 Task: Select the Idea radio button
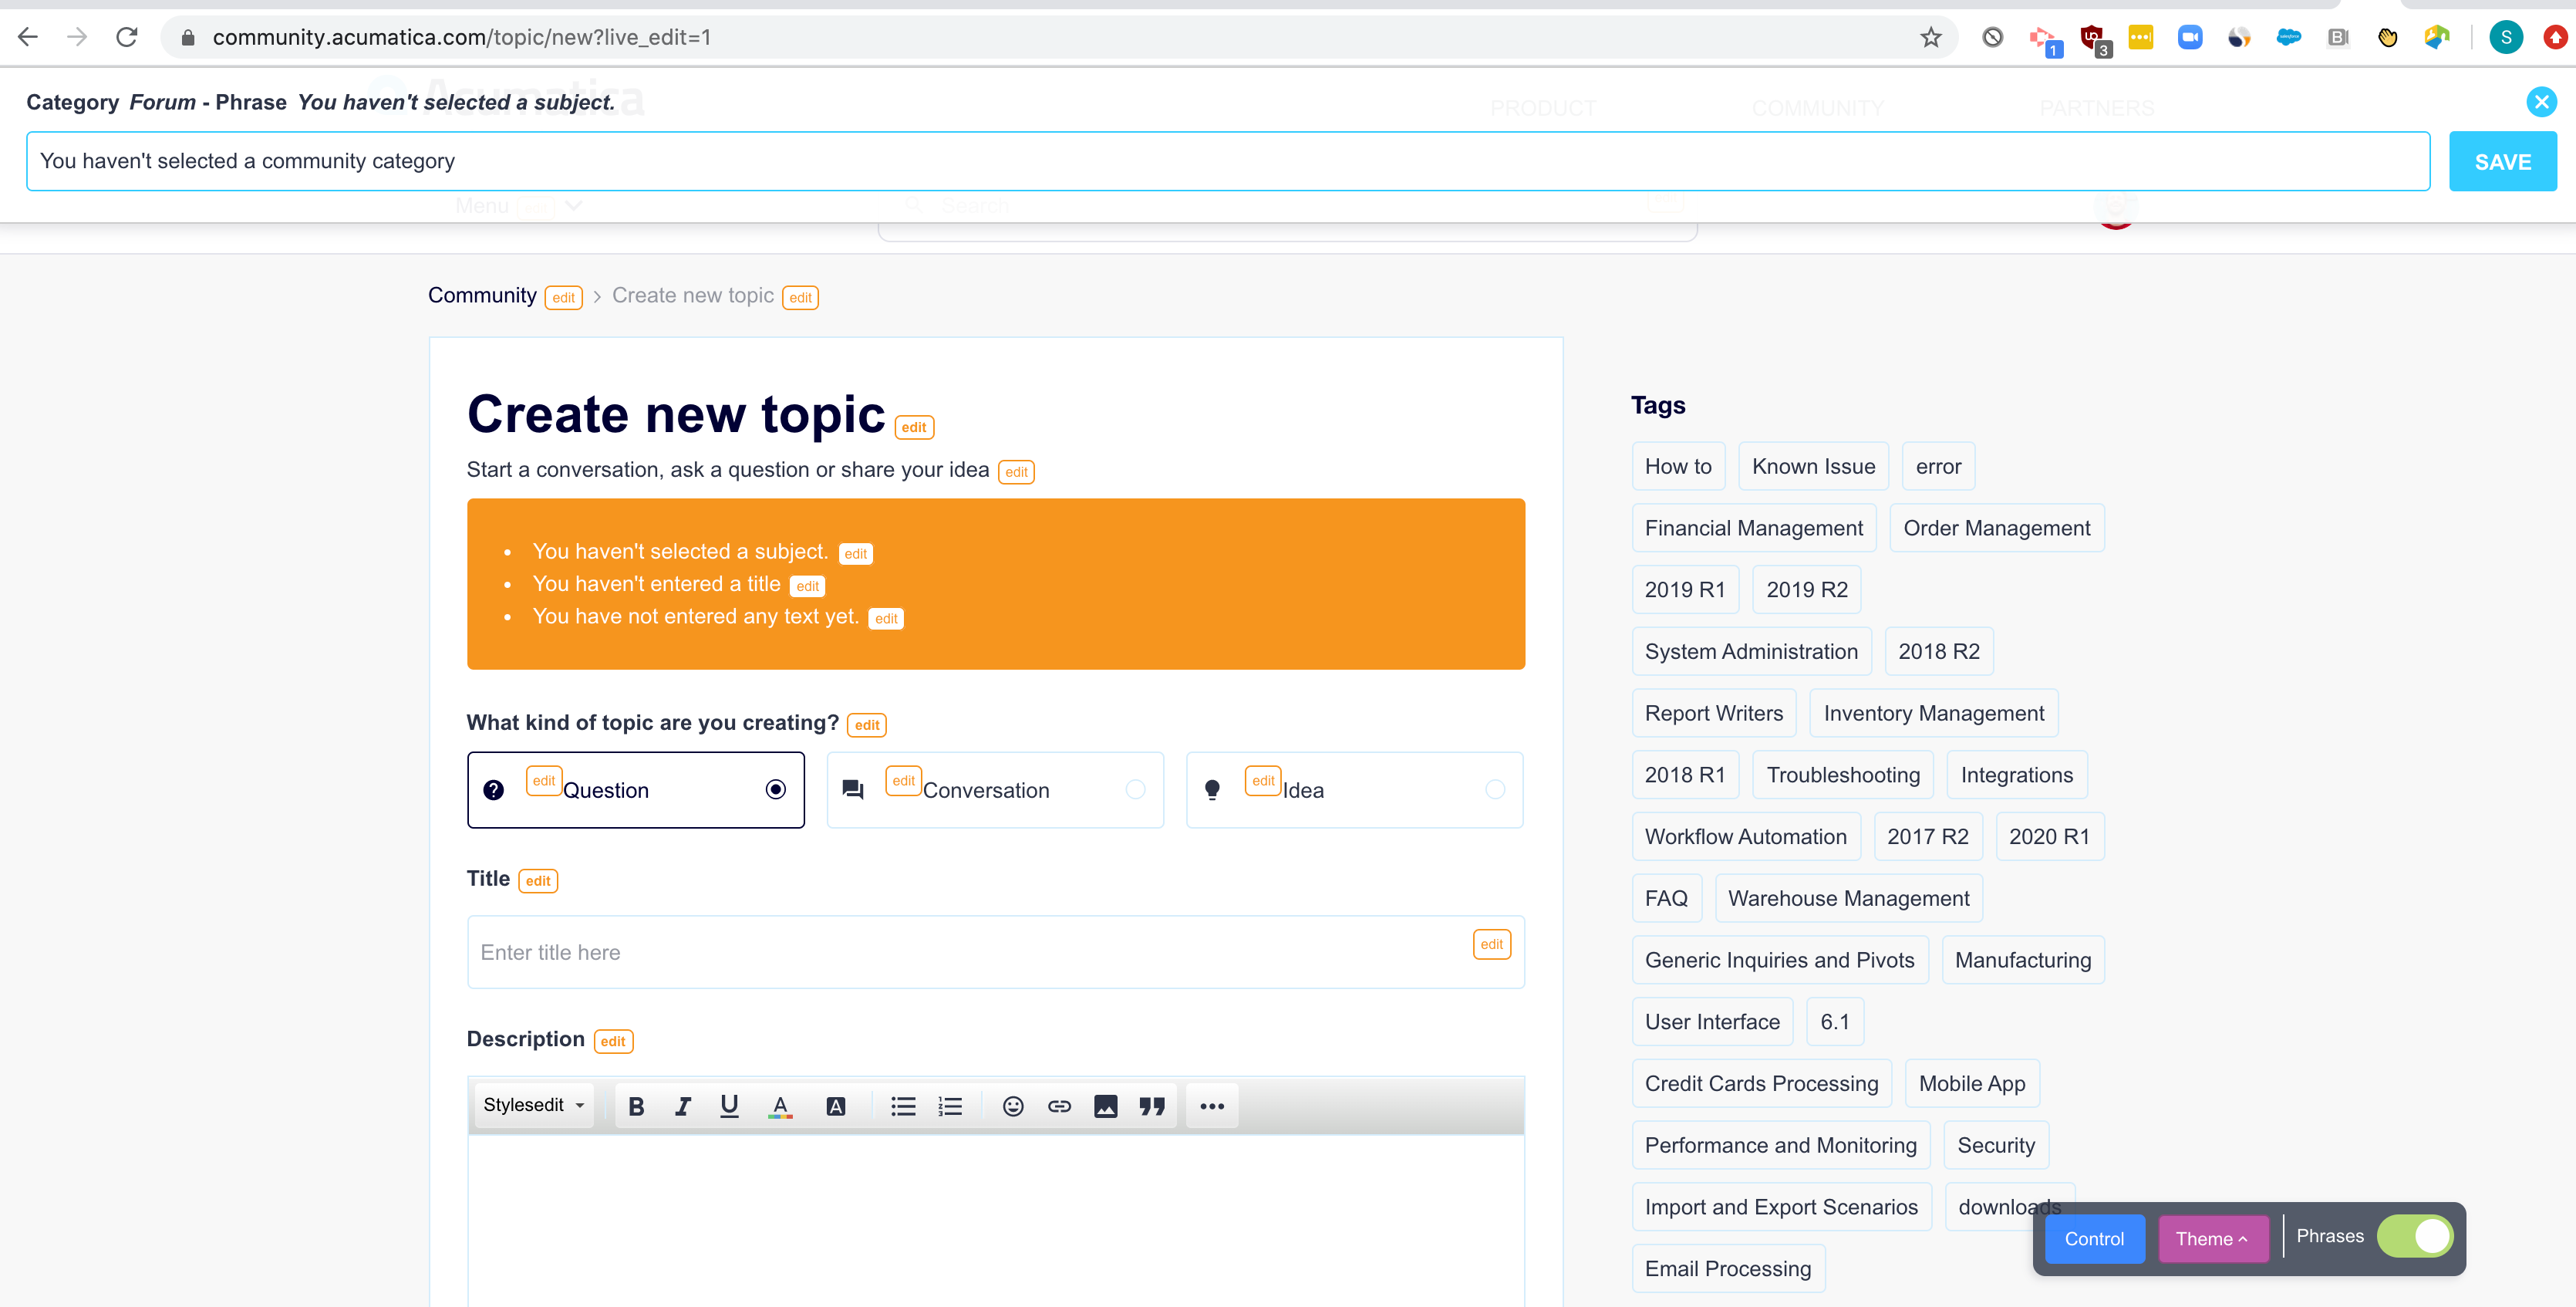pyautogui.click(x=1495, y=789)
